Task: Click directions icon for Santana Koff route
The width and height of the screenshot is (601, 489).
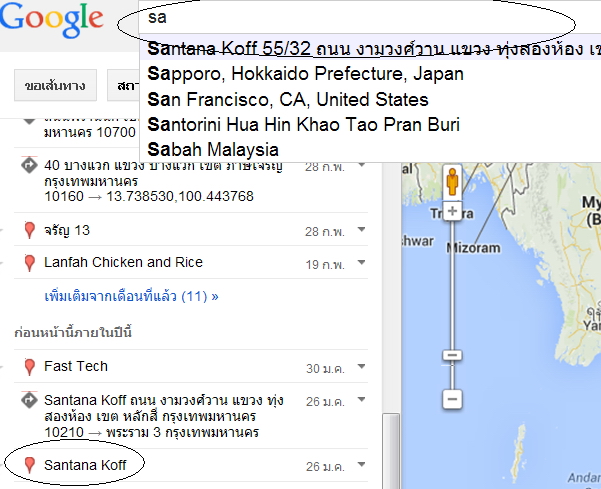Action: pyautogui.click(x=29, y=400)
